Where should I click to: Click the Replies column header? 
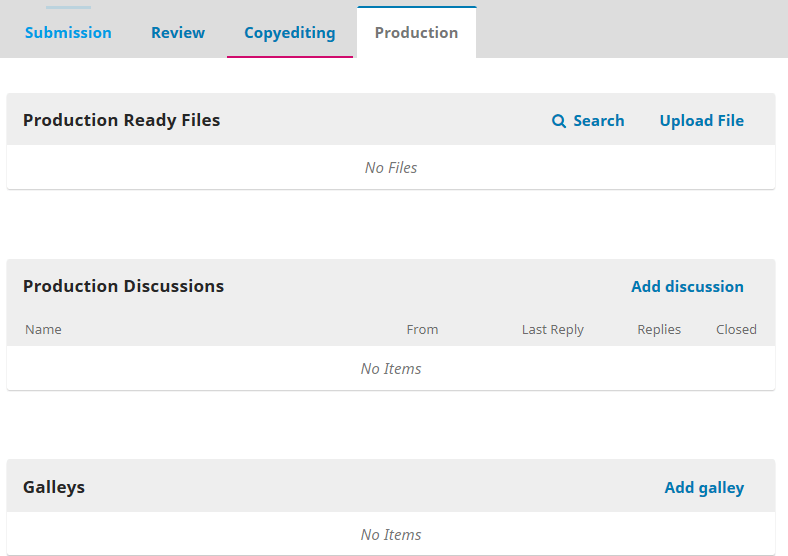click(659, 330)
